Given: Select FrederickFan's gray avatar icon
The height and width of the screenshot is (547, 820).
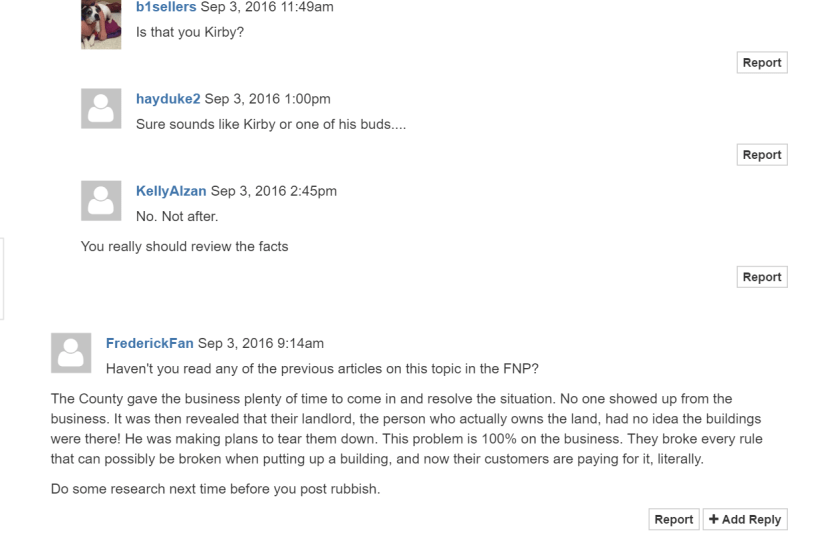Looking at the screenshot, I should click(x=71, y=353).
